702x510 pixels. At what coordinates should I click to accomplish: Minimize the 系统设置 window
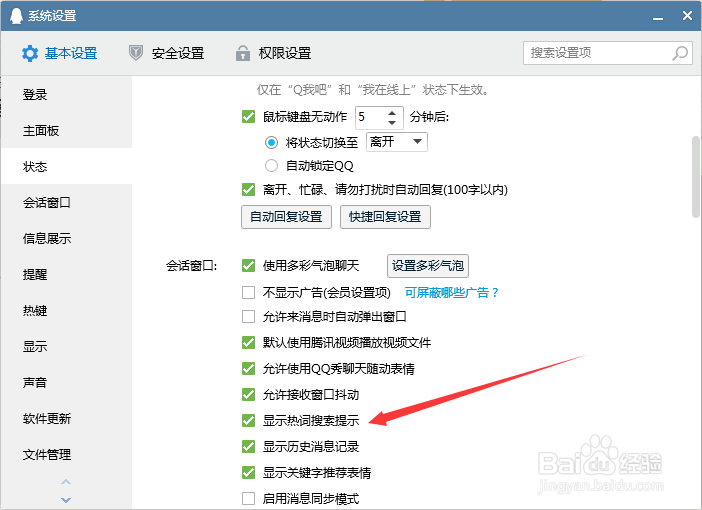[x=658, y=17]
